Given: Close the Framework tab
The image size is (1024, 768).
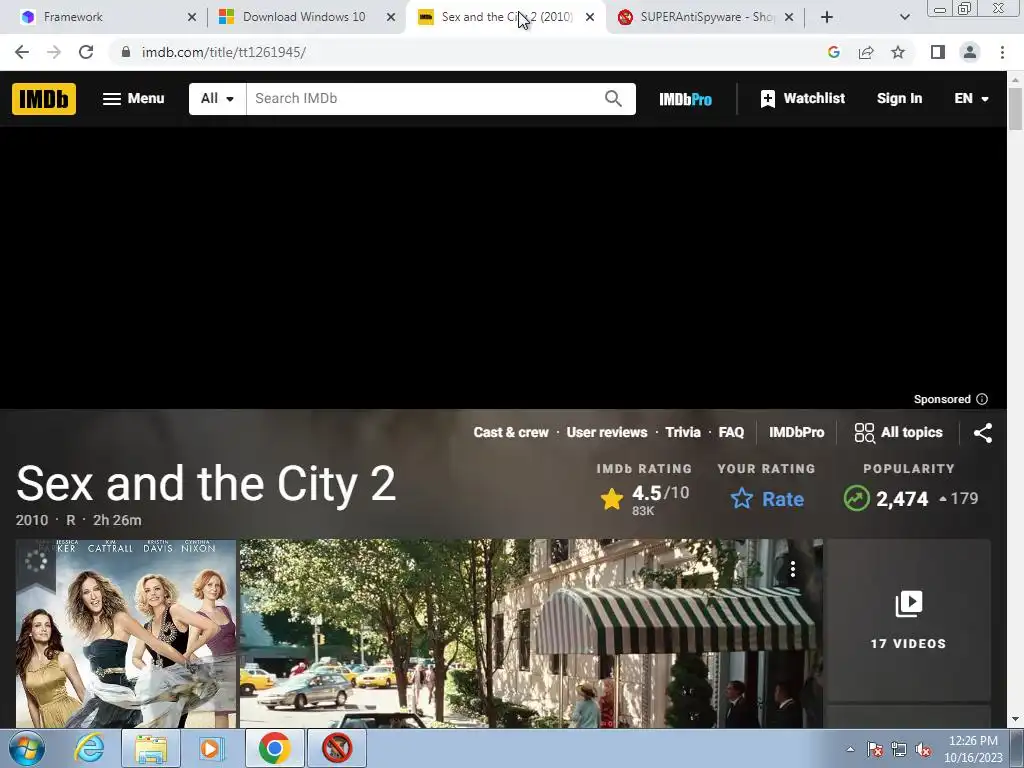Looking at the screenshot, I should coord(192,18).
